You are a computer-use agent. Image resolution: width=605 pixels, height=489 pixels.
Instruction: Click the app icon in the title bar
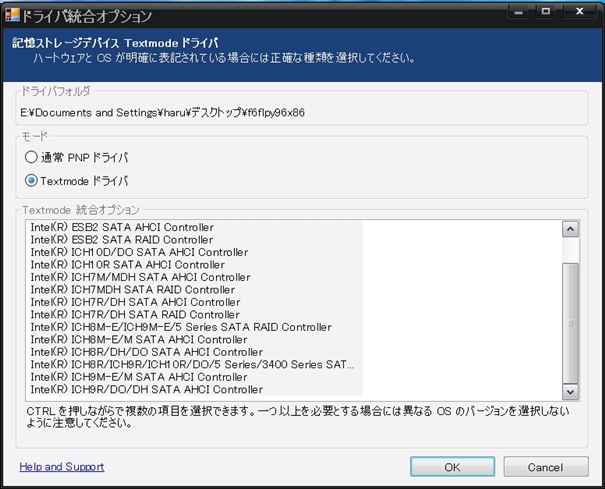click(12, 15)
